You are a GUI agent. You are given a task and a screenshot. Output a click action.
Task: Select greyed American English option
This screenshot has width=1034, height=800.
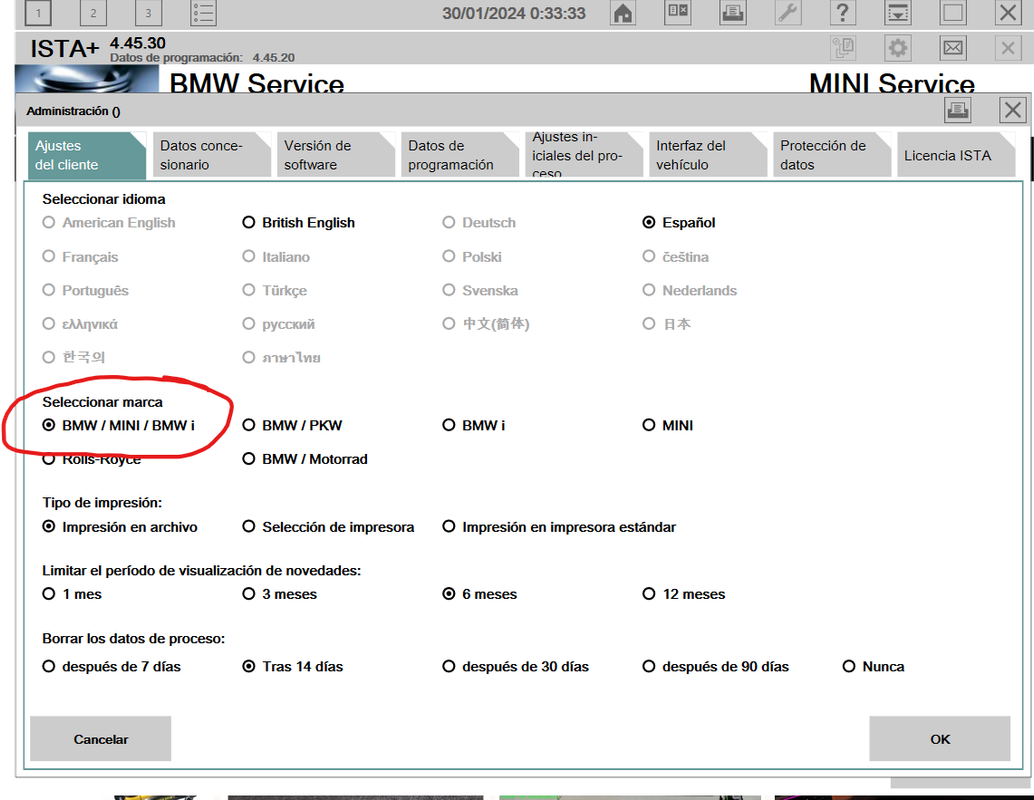click(x=109, y=222)
